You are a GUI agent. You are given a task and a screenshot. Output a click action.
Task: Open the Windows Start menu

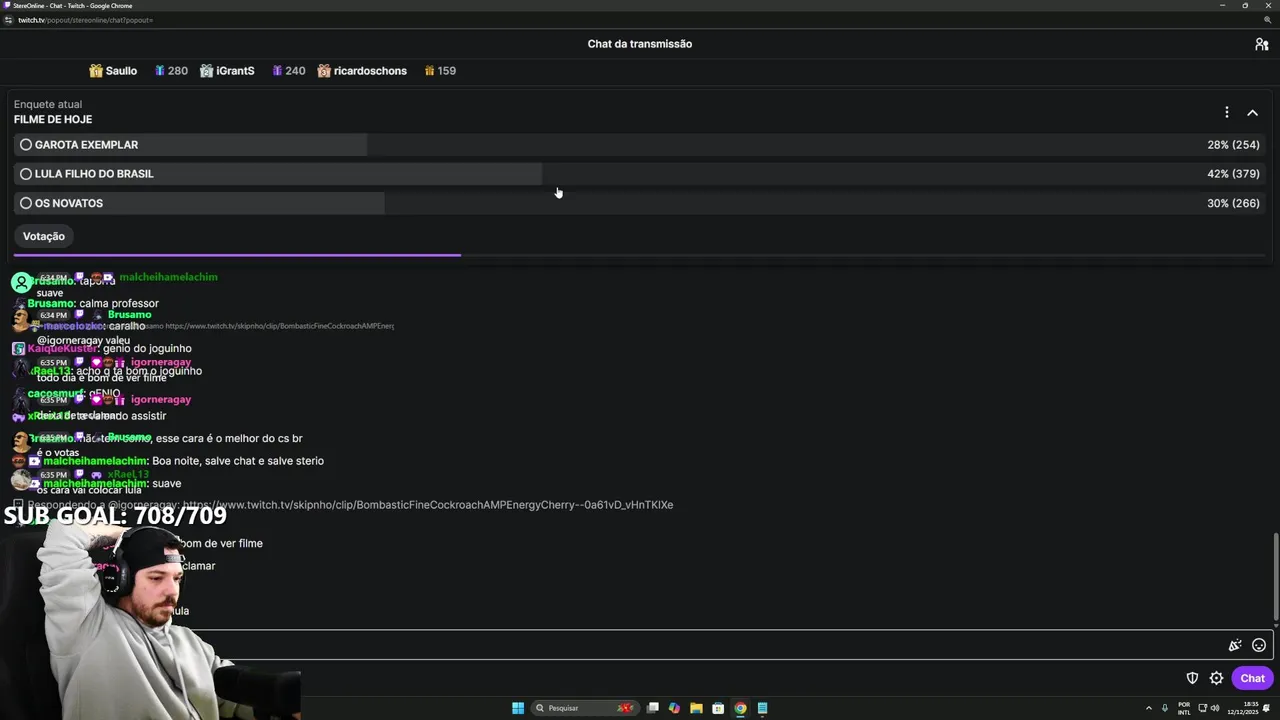[x=518, y=708]
